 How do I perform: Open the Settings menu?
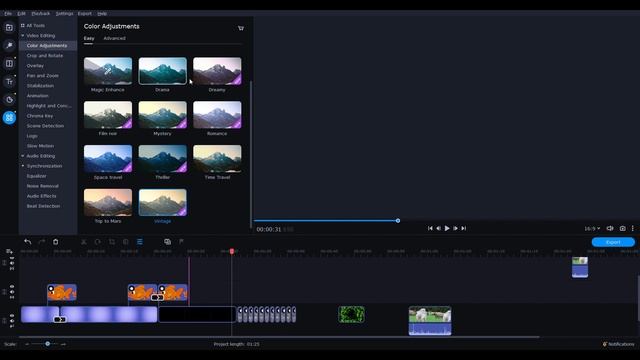pyautogui.click(x=64, y=13)
